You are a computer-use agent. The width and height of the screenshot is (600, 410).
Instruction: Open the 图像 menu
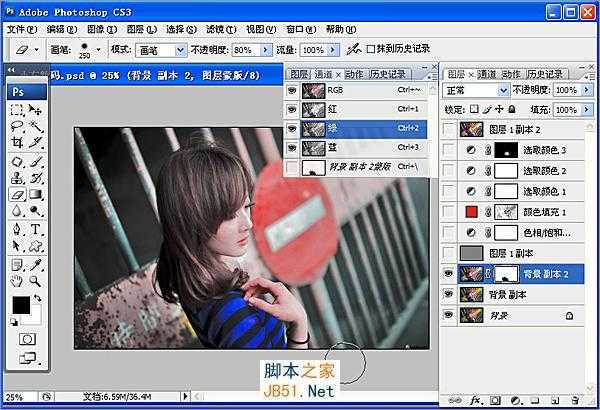pyautogui.click(x=102, y=29)
